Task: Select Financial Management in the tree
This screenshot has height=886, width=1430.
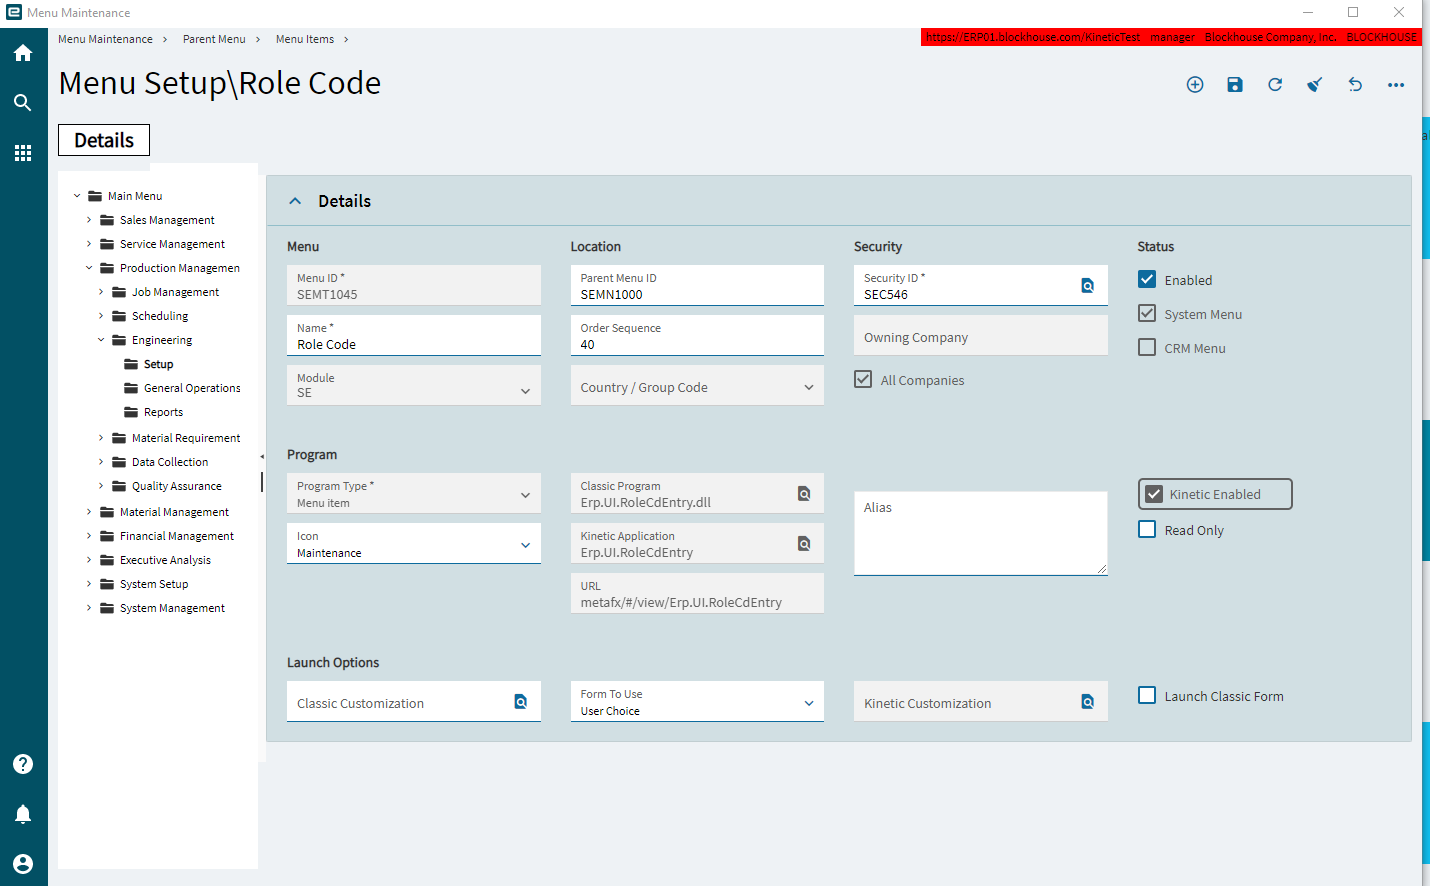Action: tap(177, 536)
